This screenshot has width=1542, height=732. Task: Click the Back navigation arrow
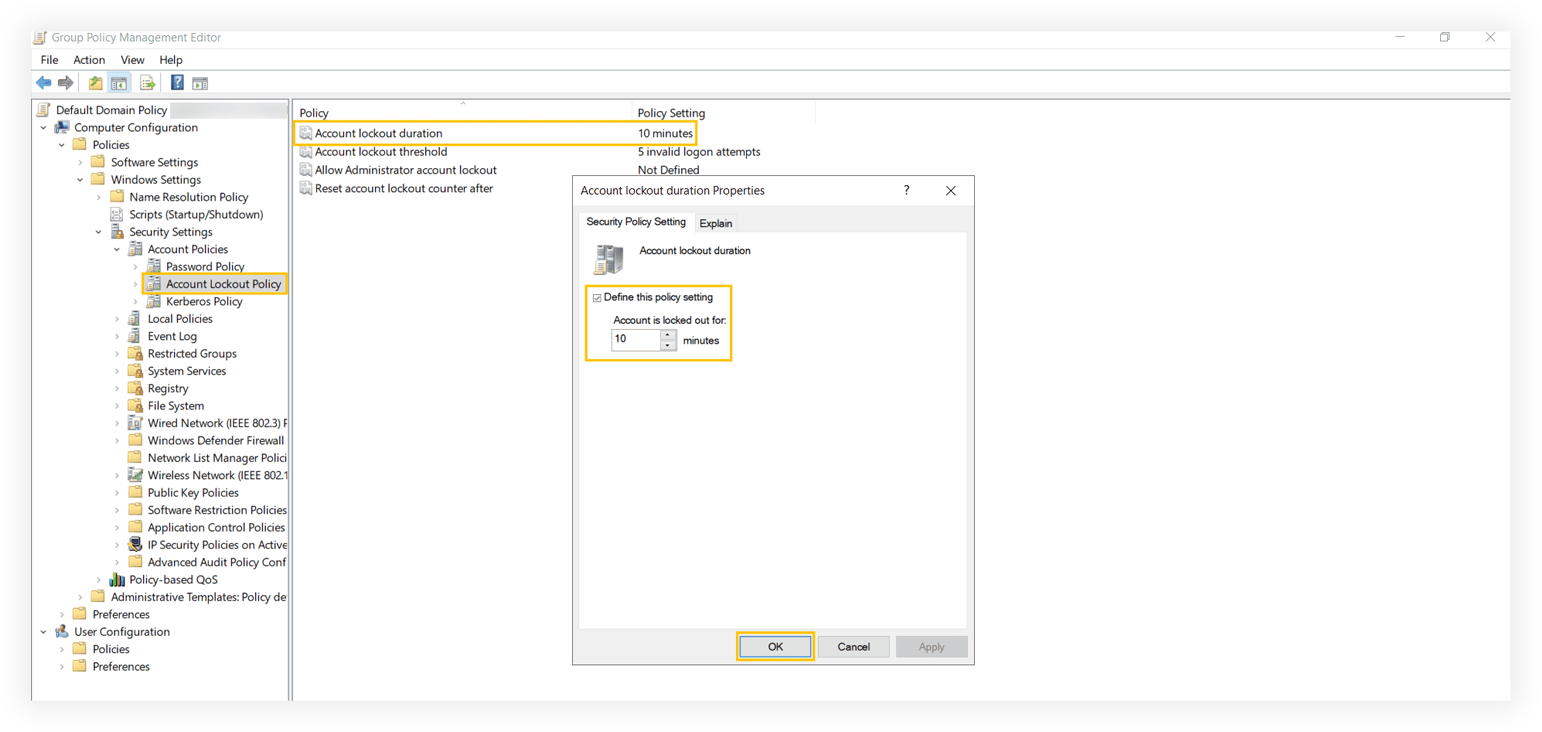(43, 82)
